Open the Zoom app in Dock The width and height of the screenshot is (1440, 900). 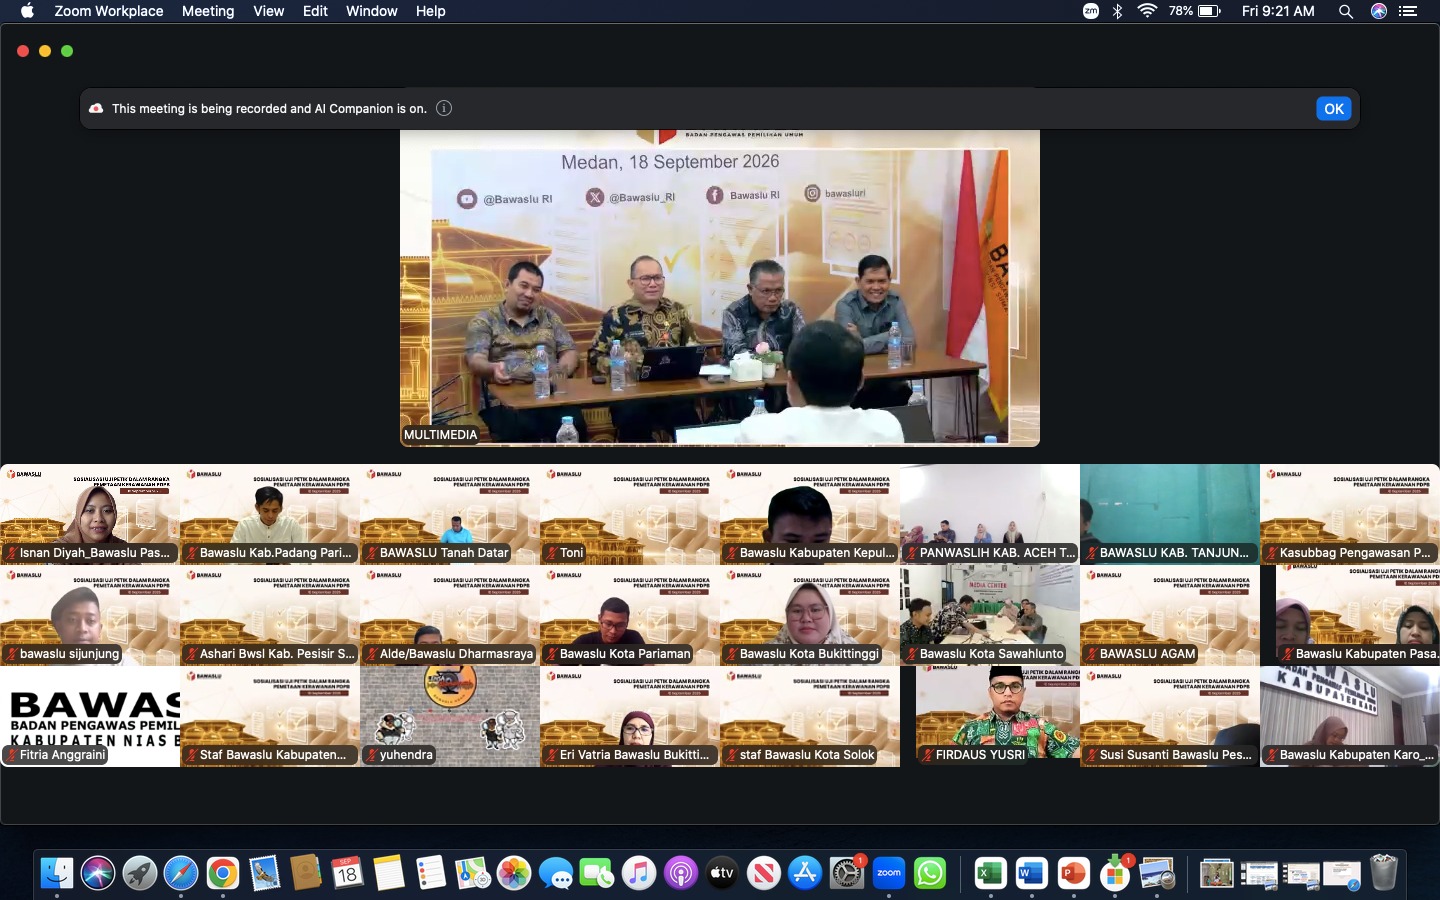(x=888, y=873)
